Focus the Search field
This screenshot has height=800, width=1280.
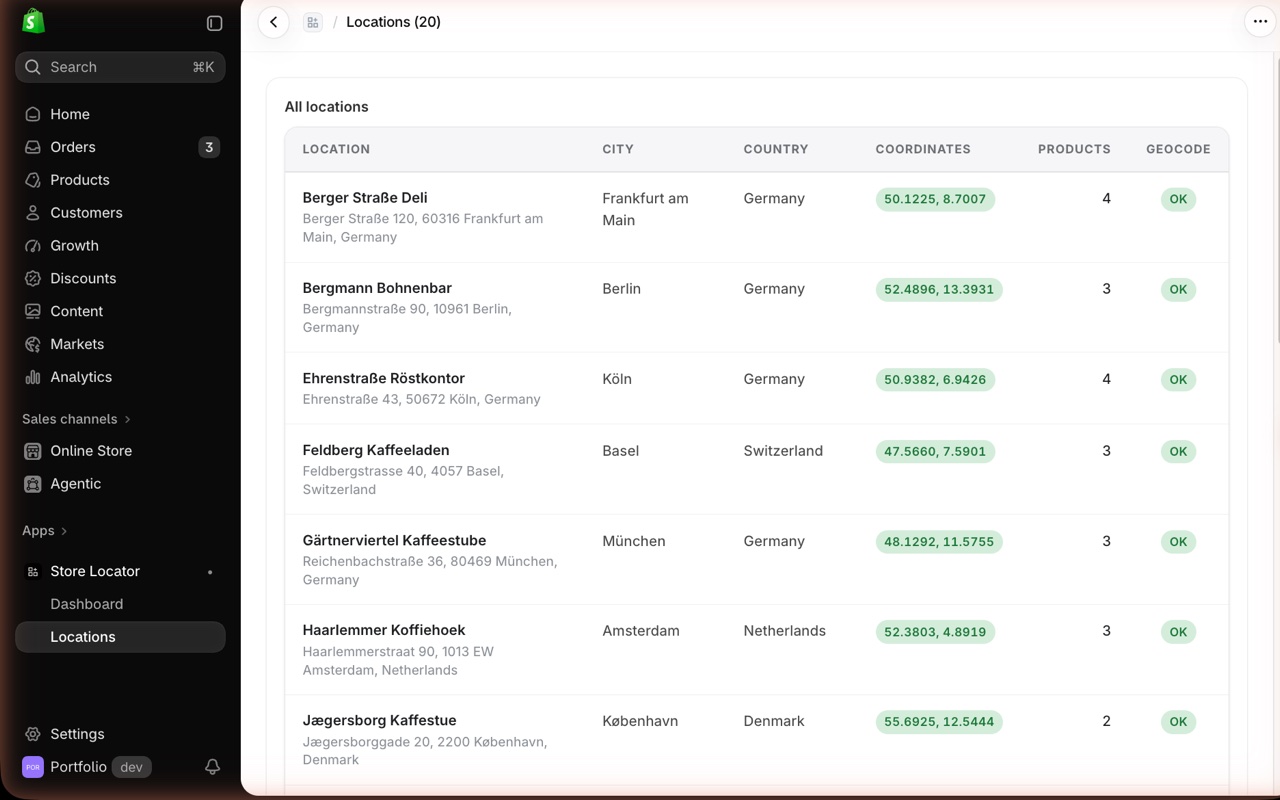pyautogui.click(x=120, y=67)
